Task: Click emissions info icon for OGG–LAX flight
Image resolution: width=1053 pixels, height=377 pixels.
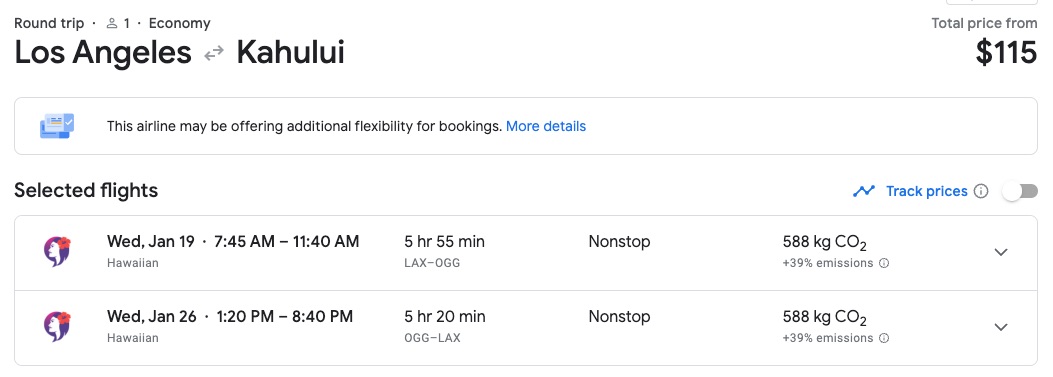Action: click(884, 338)
